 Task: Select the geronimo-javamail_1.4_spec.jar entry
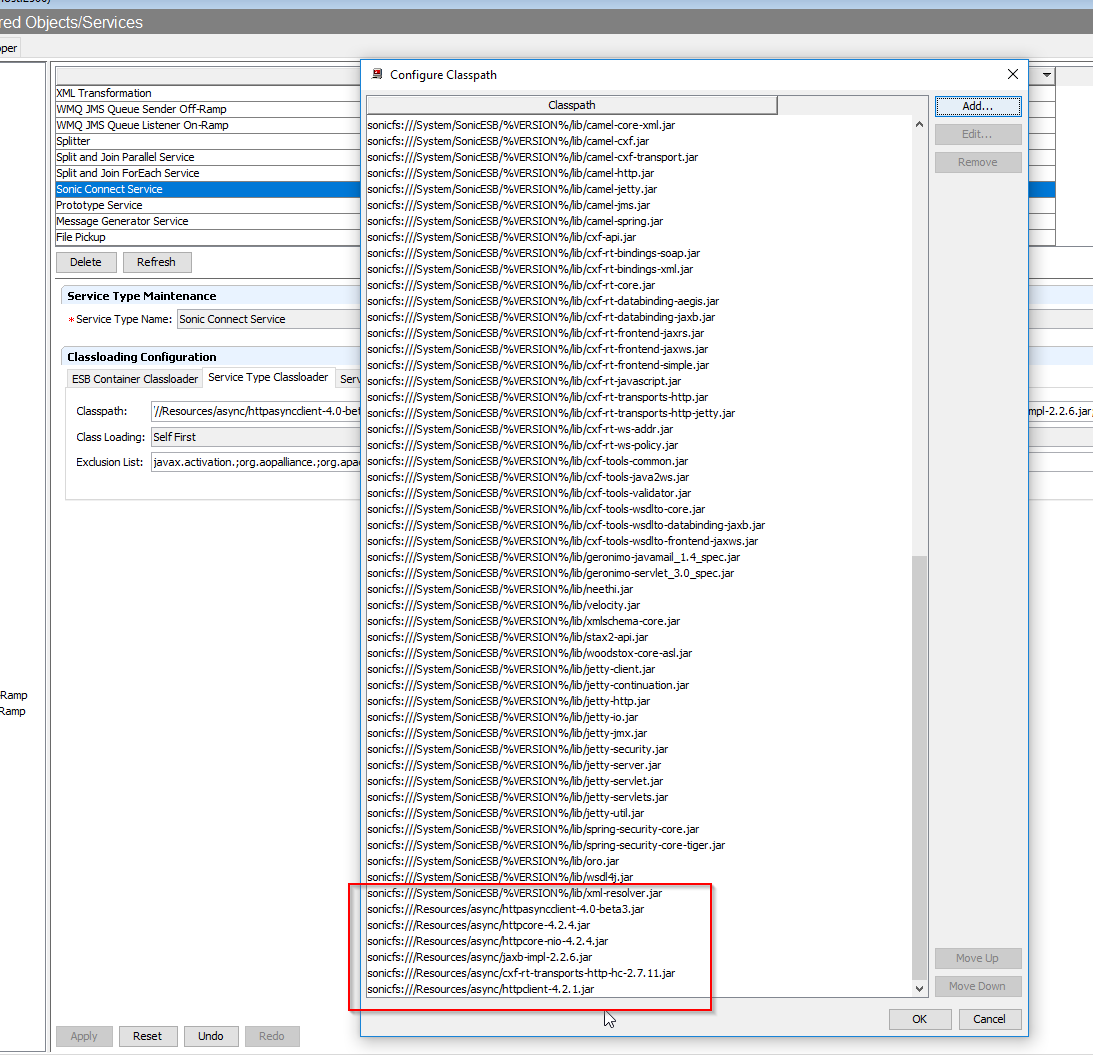(x=553, y=558)
